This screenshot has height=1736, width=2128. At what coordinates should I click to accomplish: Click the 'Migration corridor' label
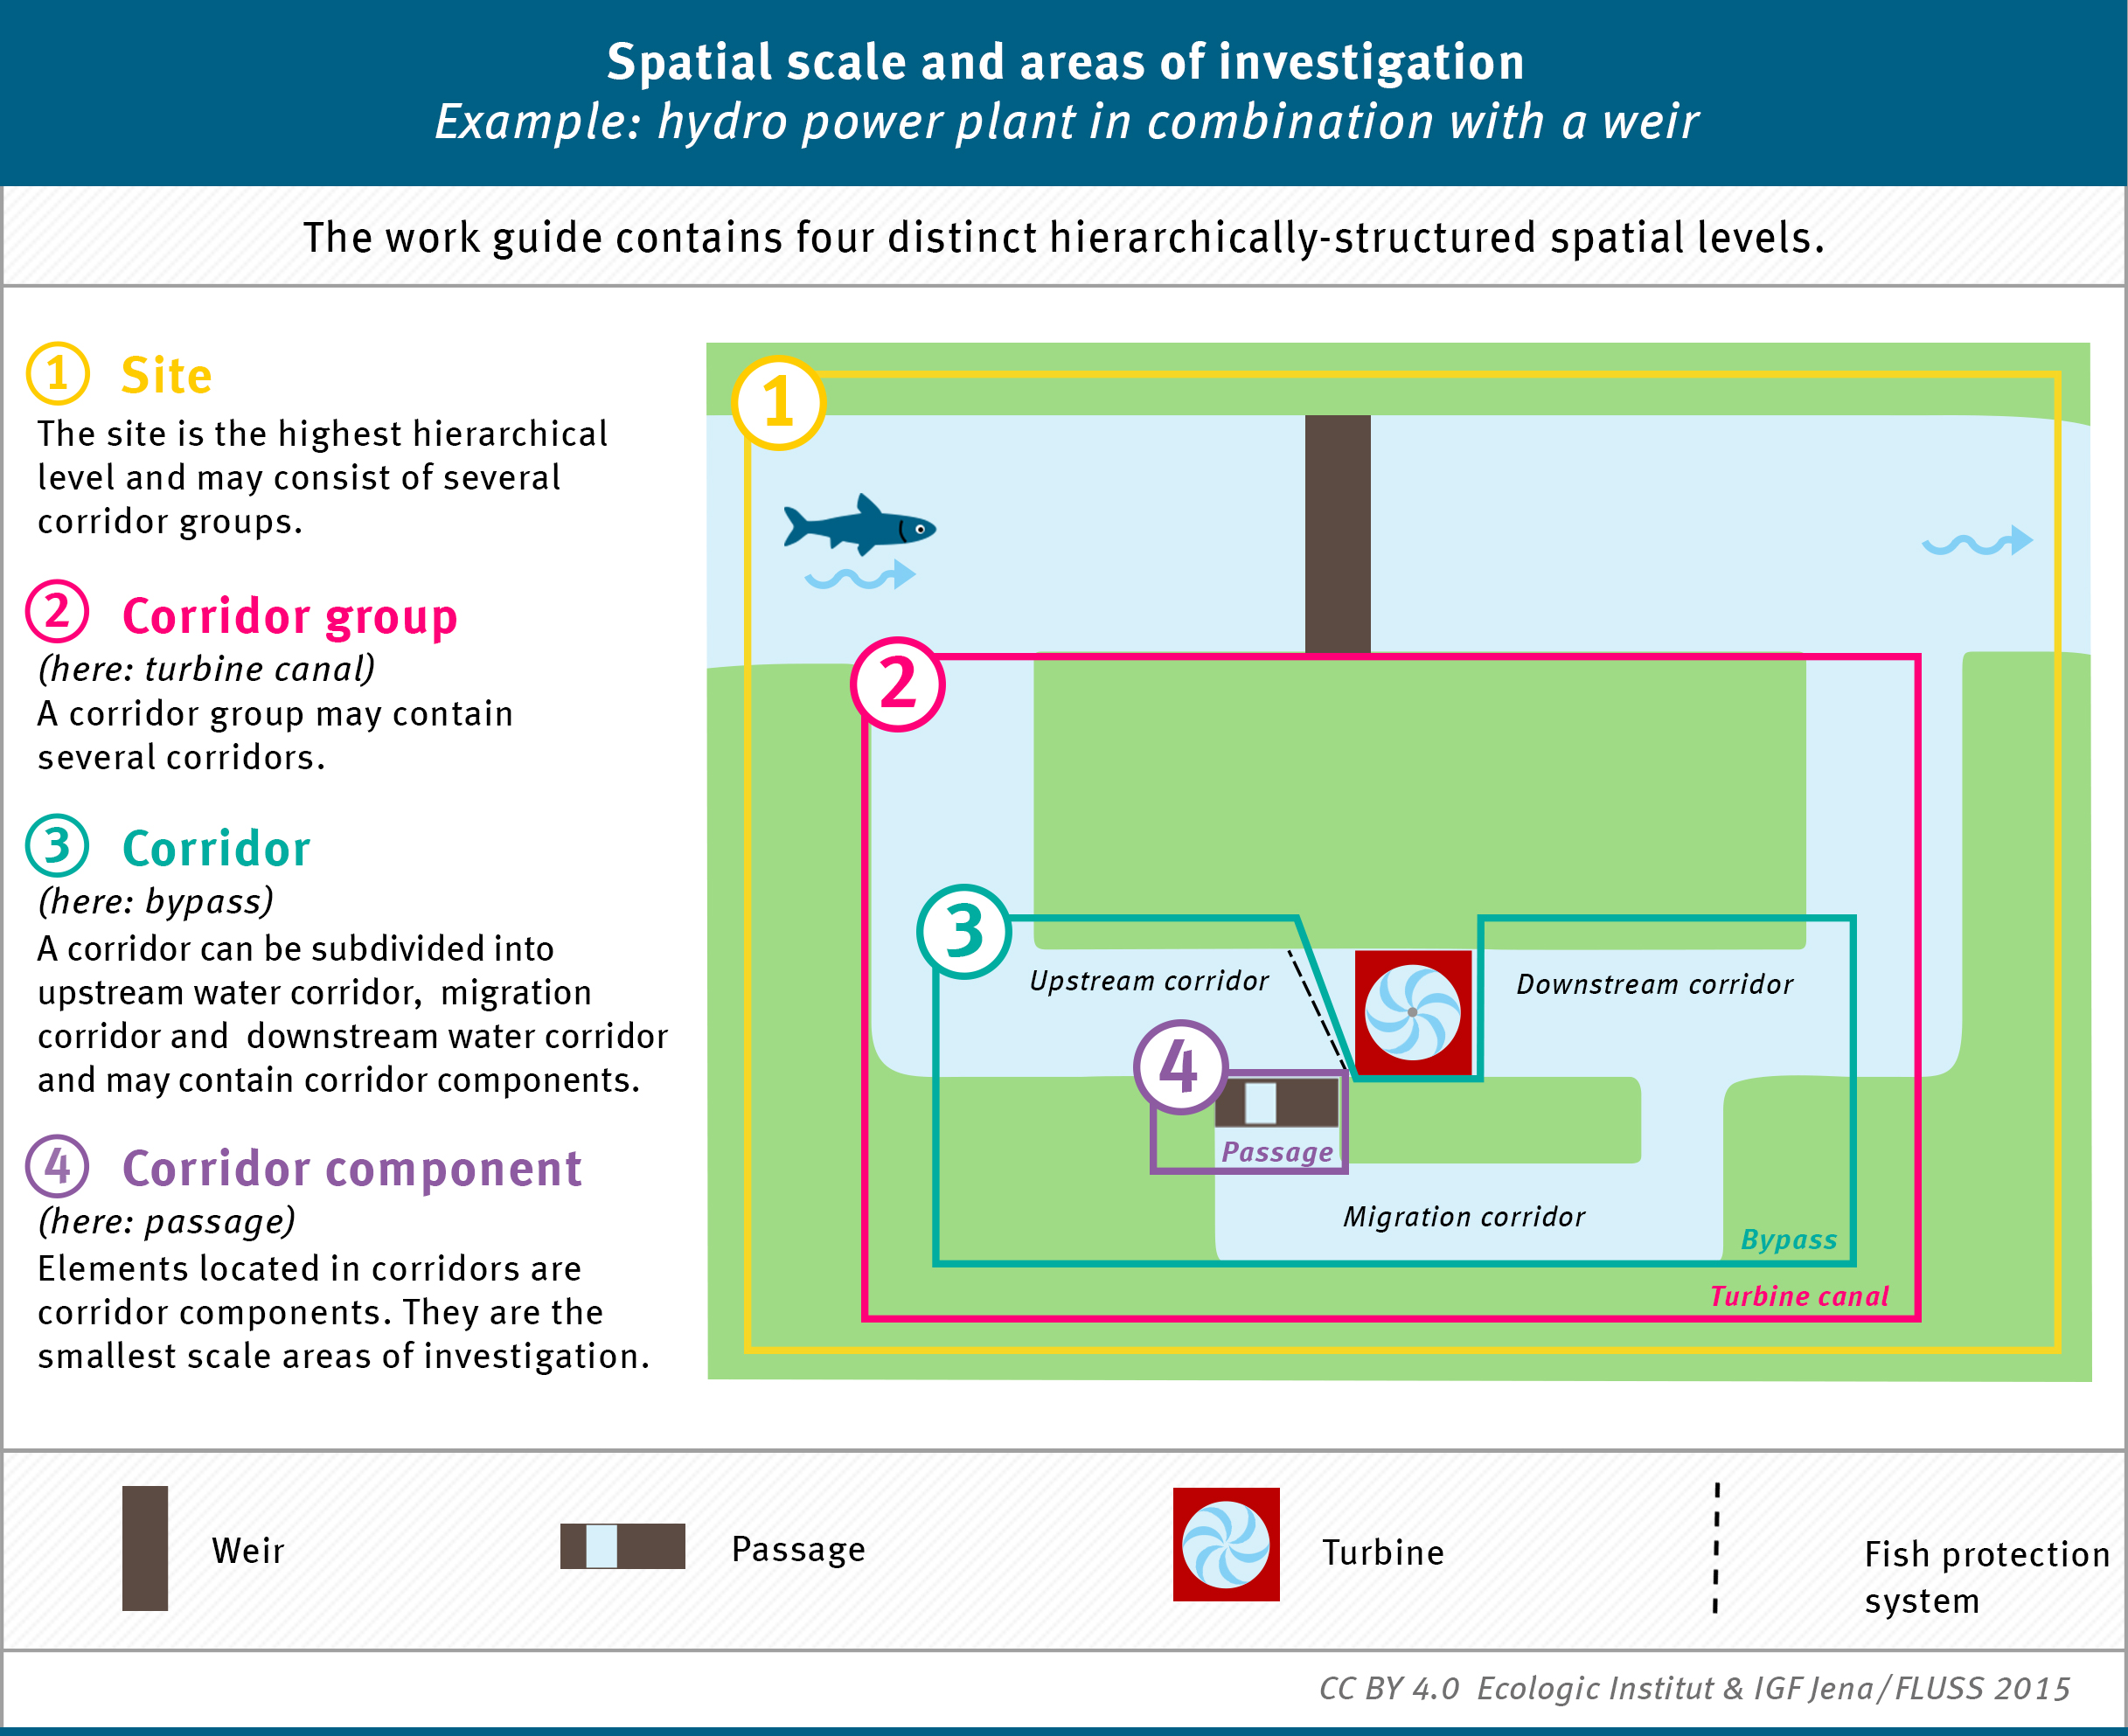click(1464, 1217)
